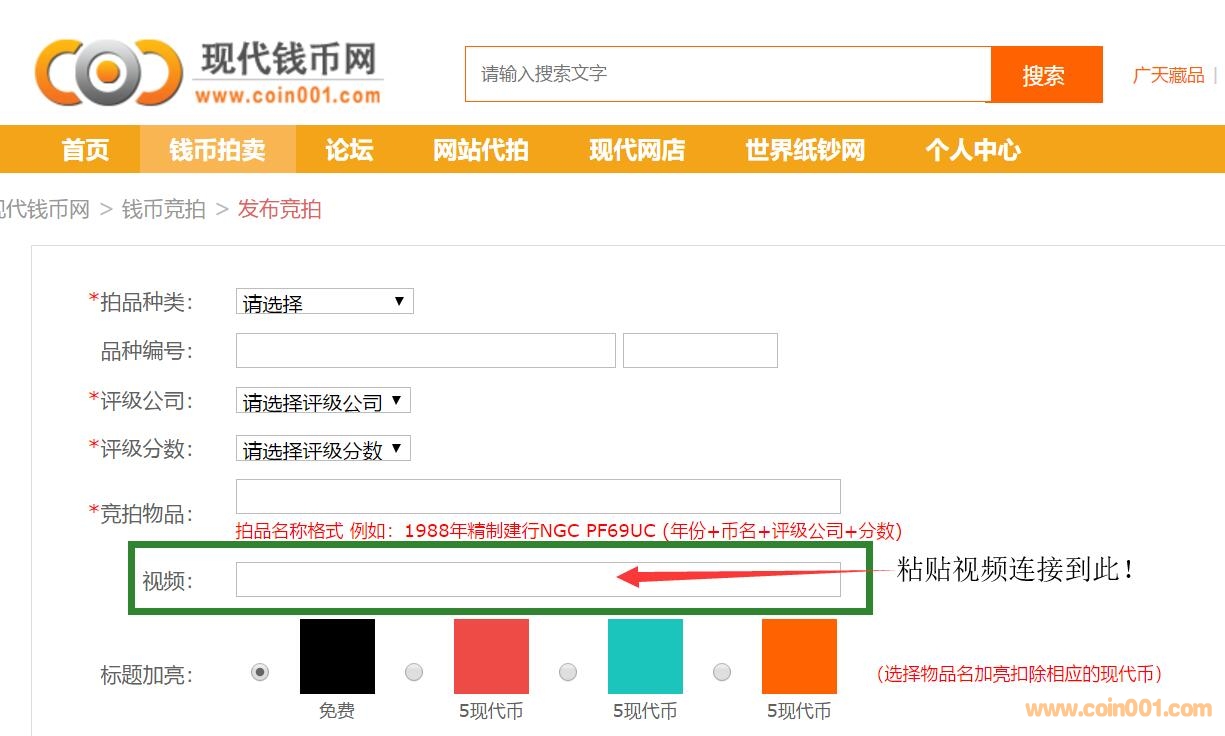Click the orange 搜索 button

(1045, 75)
